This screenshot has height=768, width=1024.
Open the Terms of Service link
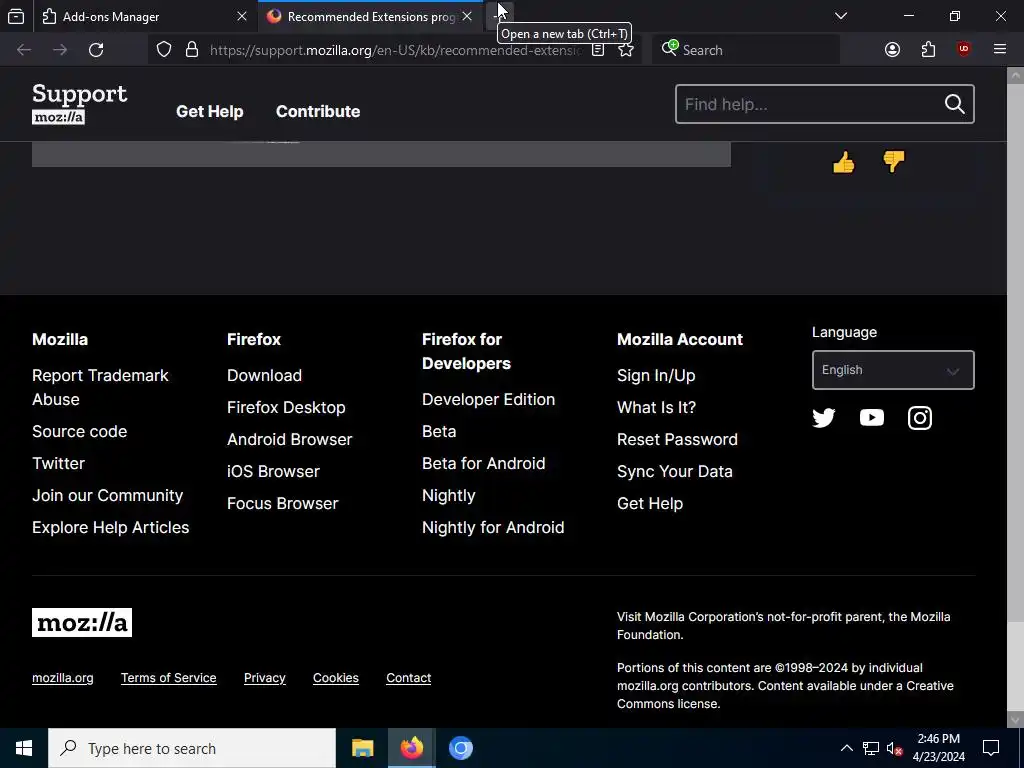pos(168,678)
